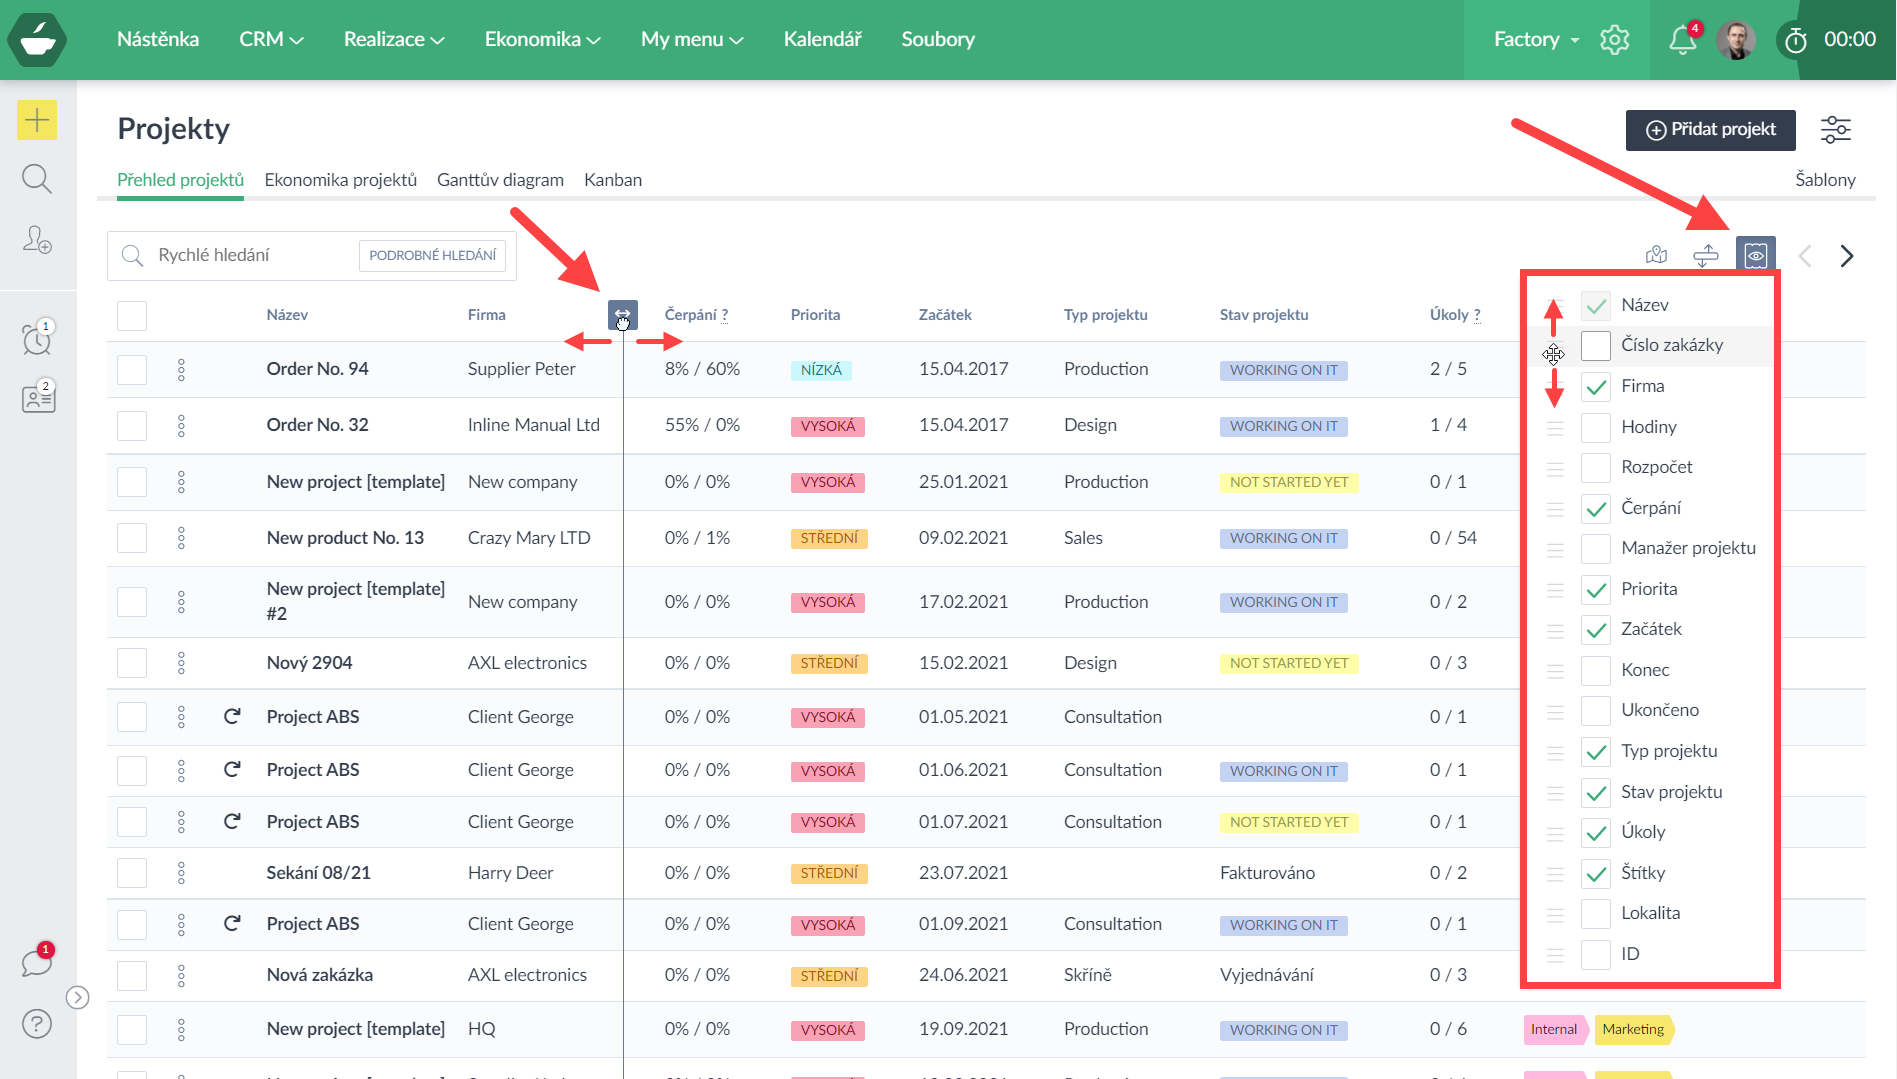Open the settings gear icon
The height and width of the screenshot is (1079, 1897).
coord(1614,40)
